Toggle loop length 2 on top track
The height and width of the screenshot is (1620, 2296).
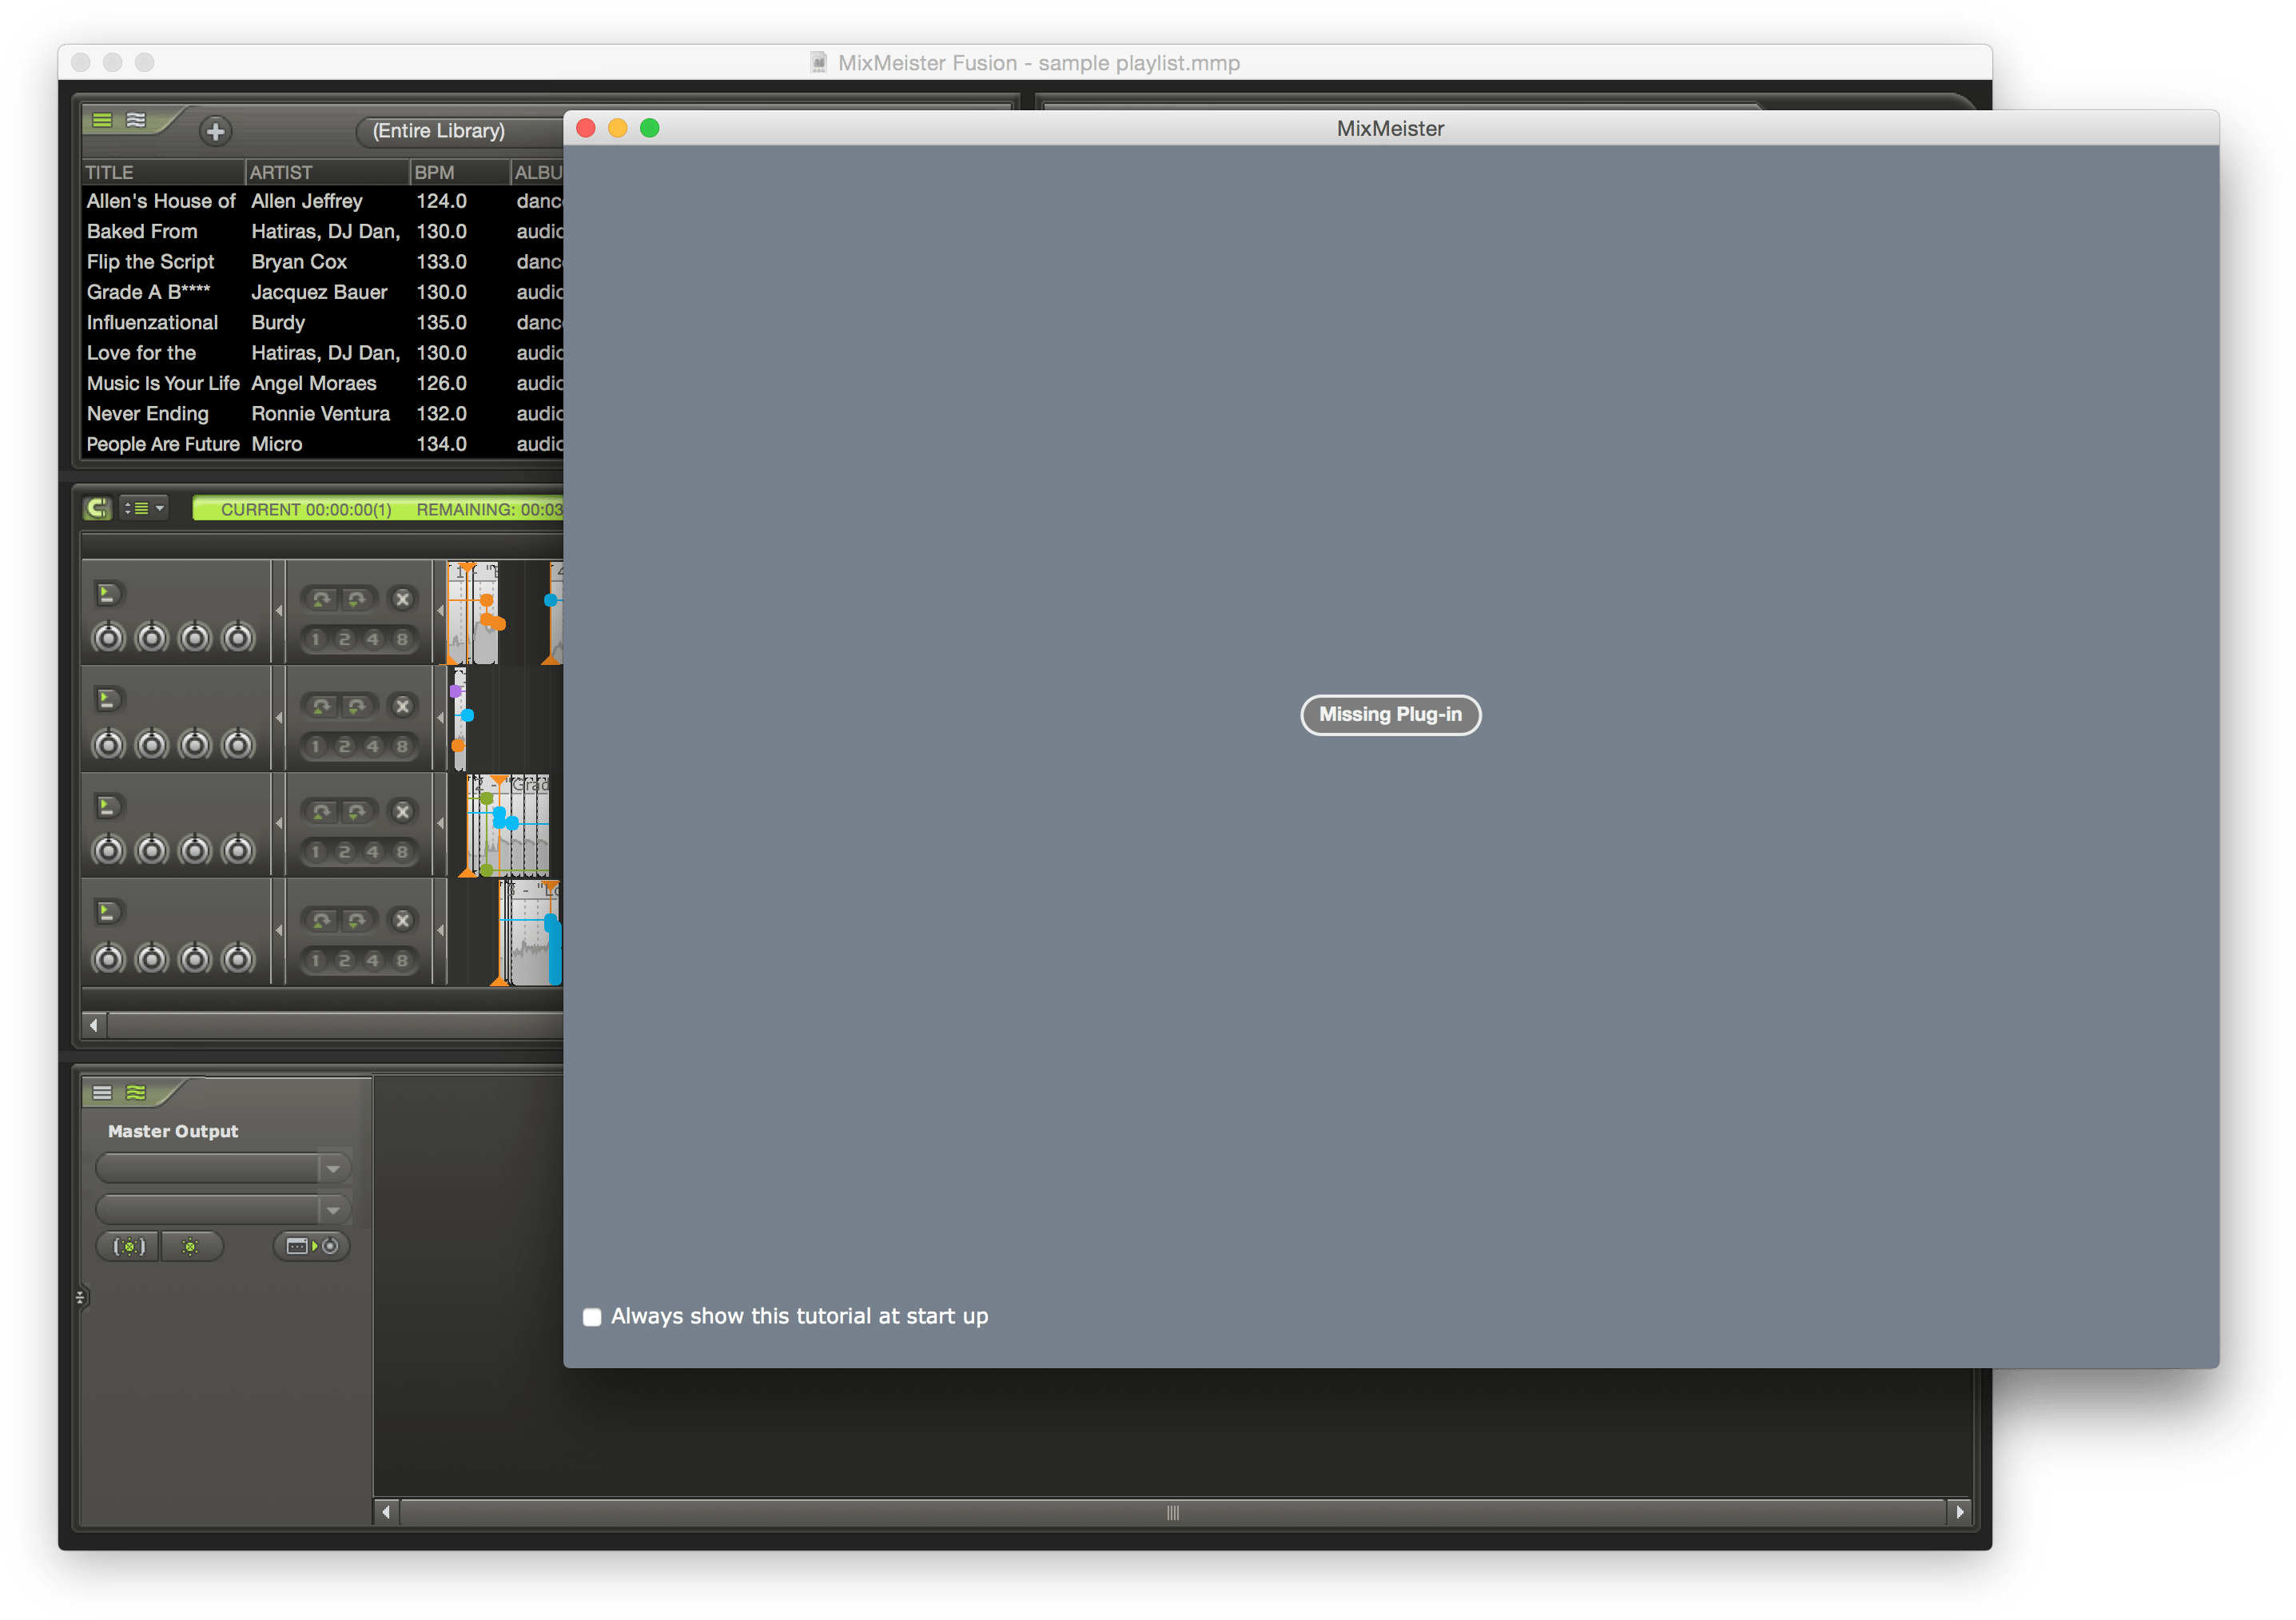point(345,639)
